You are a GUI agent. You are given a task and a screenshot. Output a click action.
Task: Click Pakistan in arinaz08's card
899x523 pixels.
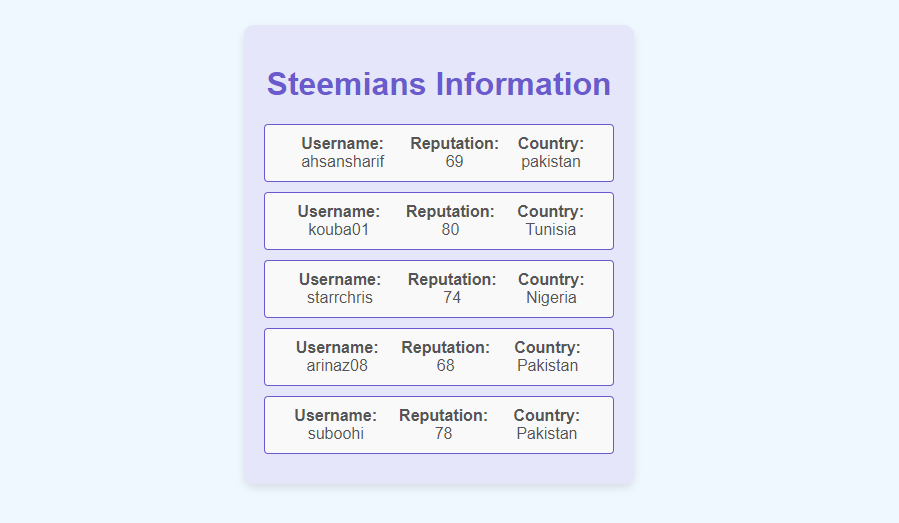pos(548,365)
